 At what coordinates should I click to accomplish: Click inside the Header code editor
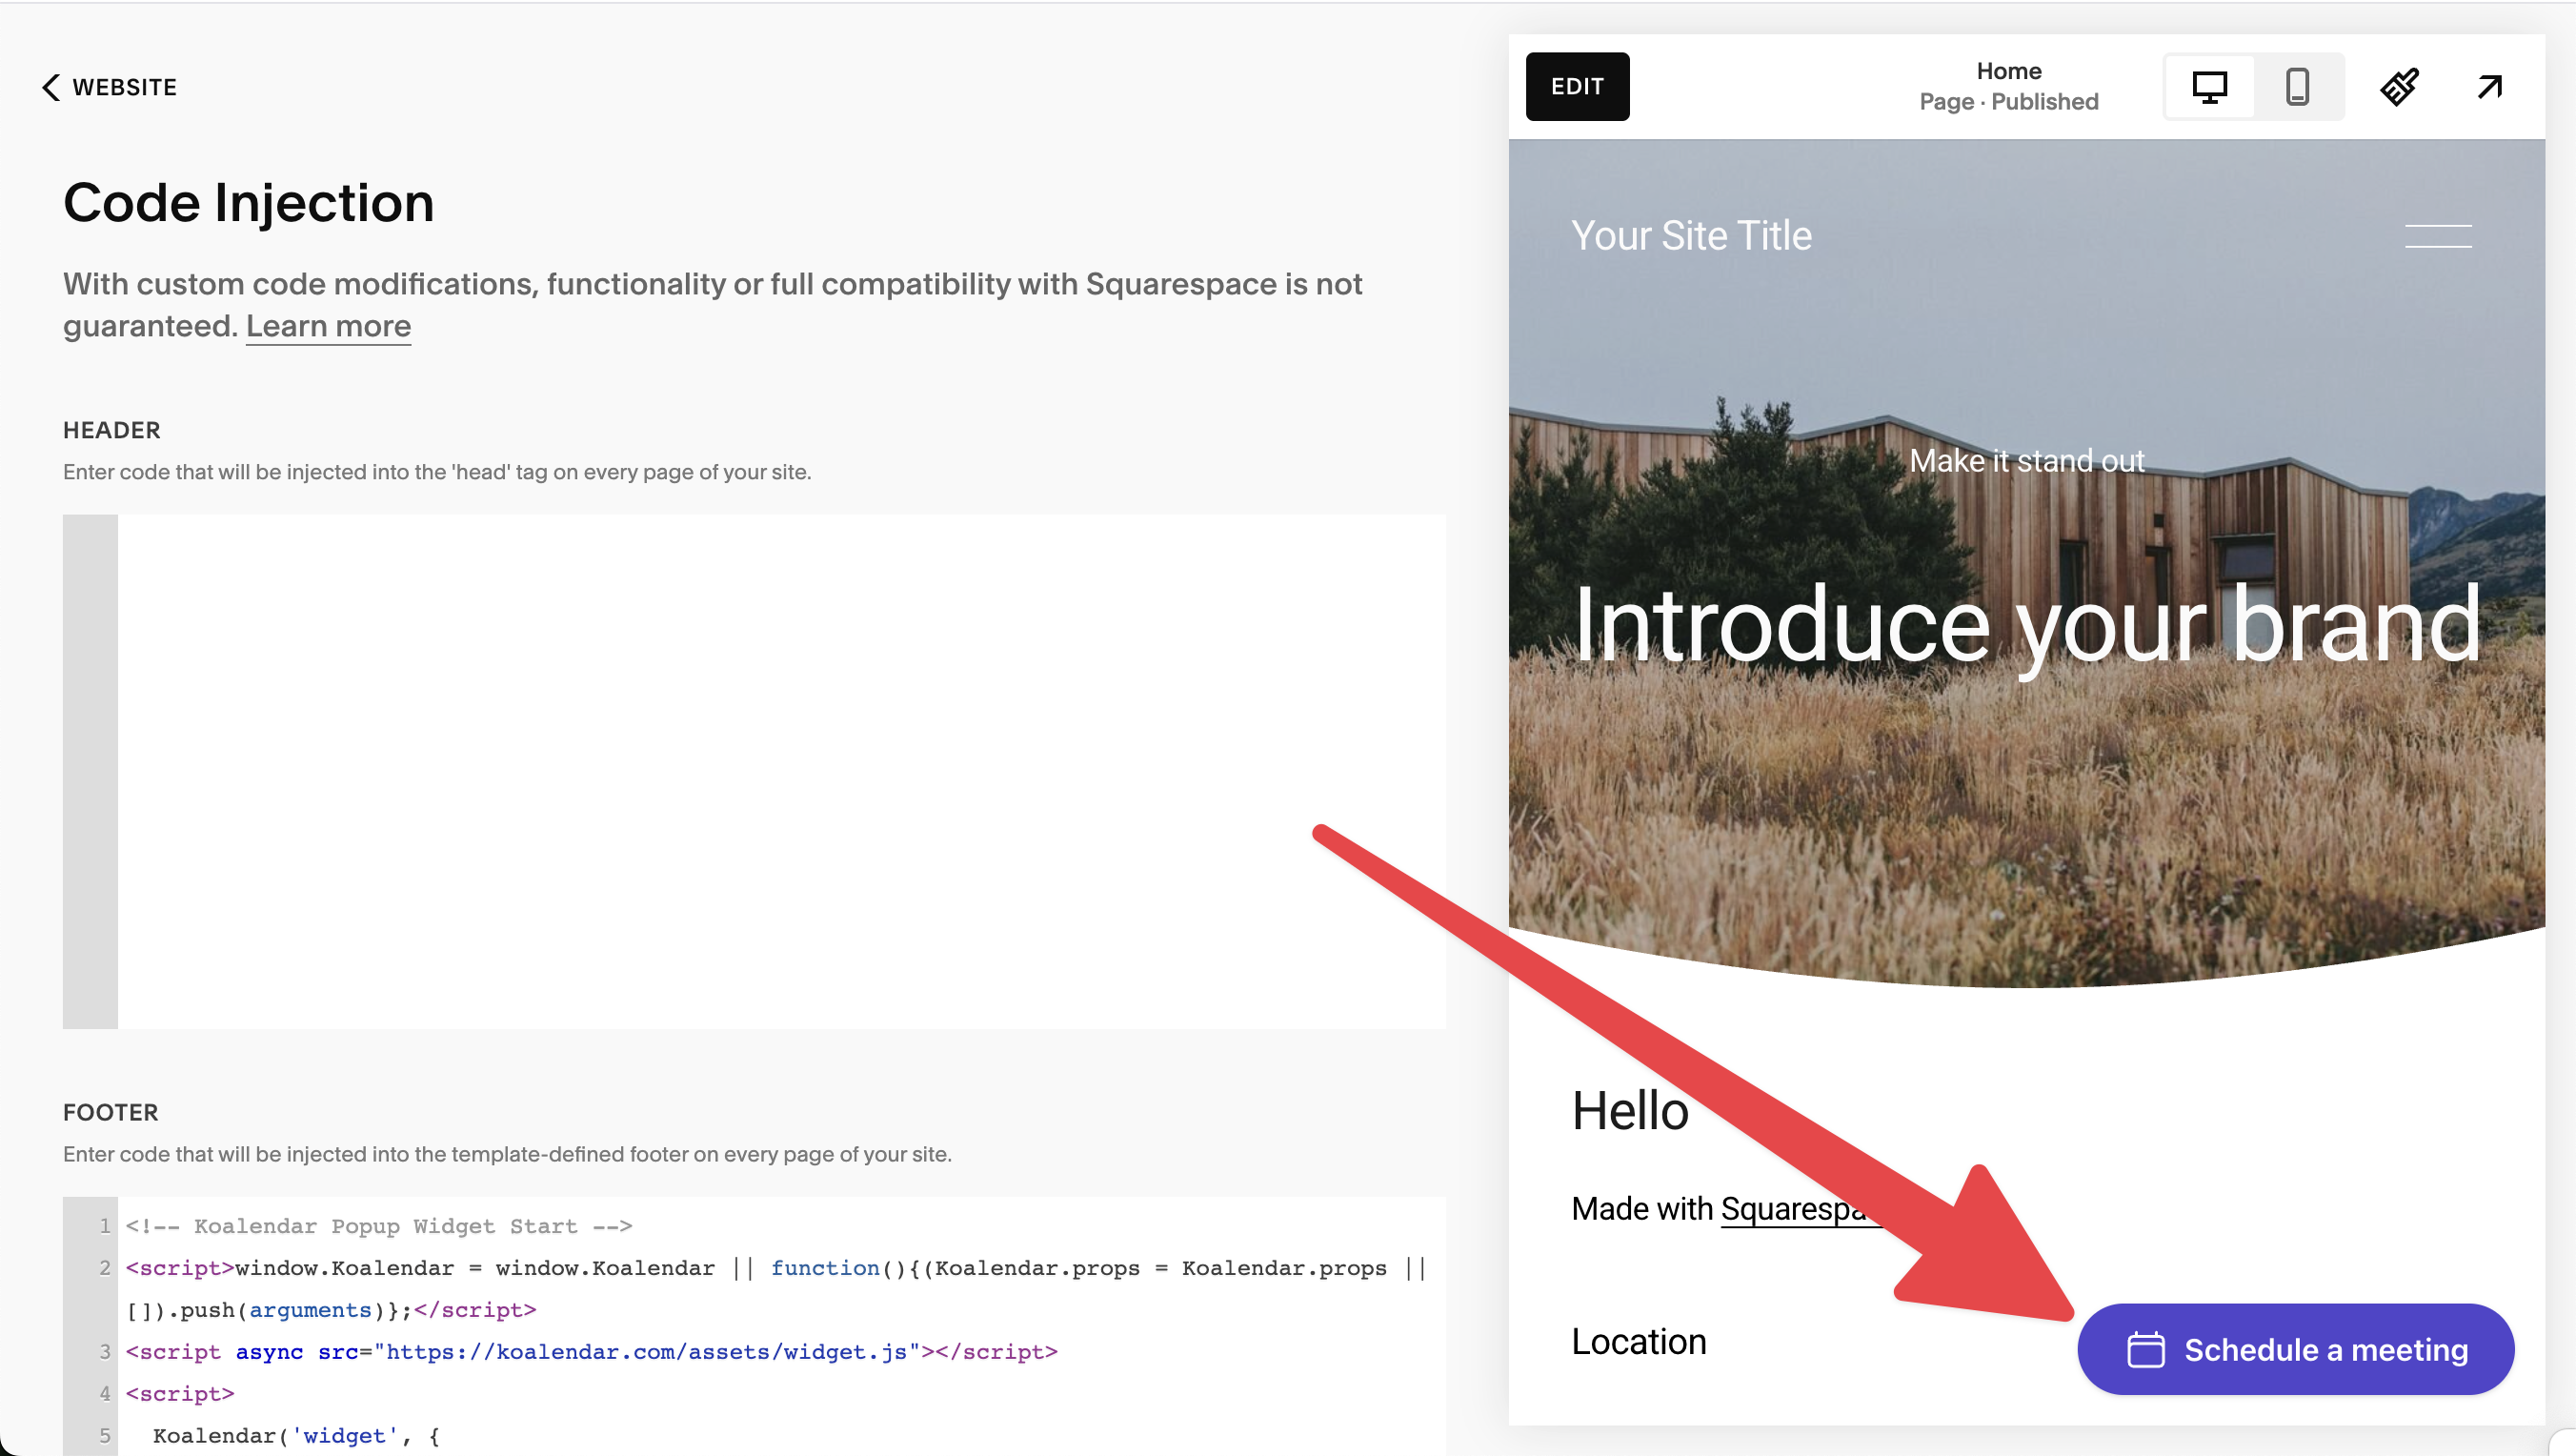(780, 772)
